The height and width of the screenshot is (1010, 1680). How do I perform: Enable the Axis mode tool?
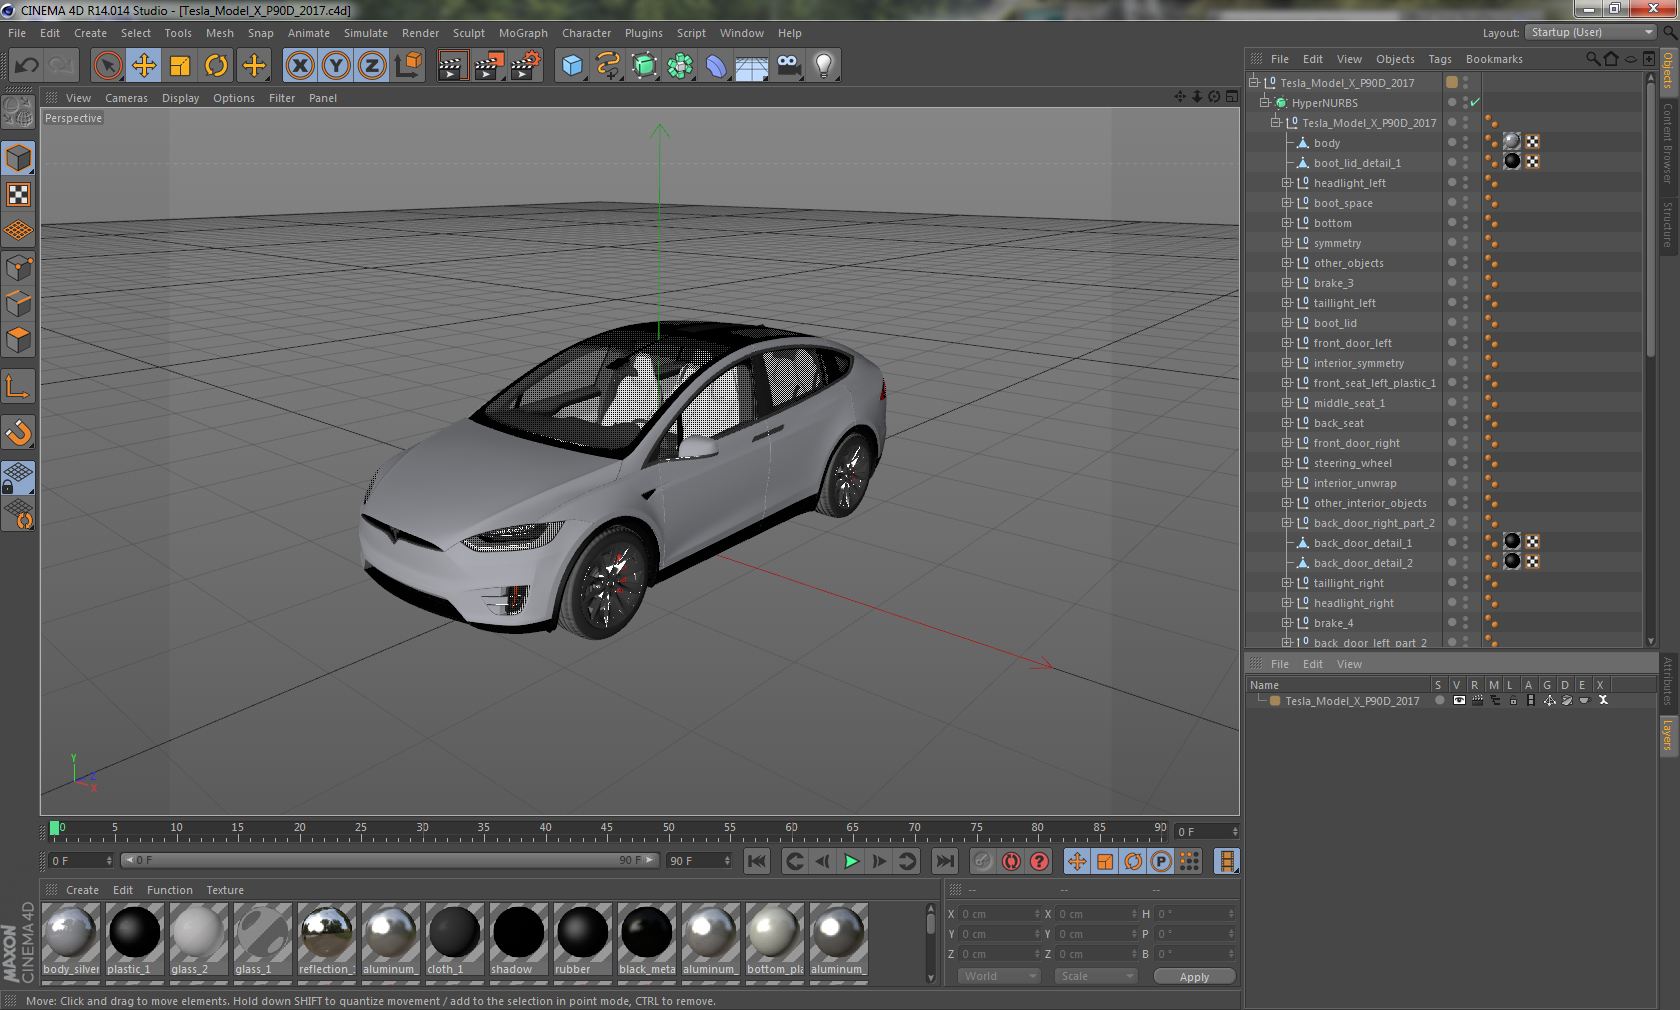tap(18, 387)
